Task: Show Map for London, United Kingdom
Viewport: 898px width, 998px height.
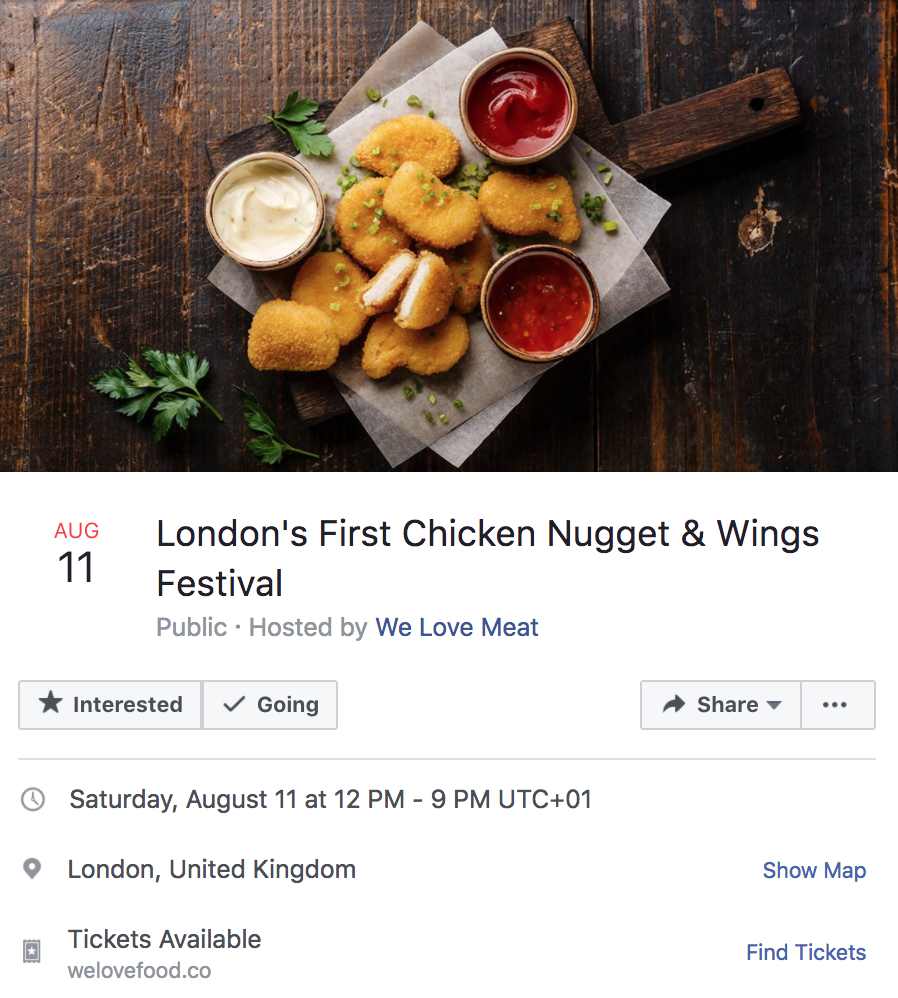Action: 814,870
